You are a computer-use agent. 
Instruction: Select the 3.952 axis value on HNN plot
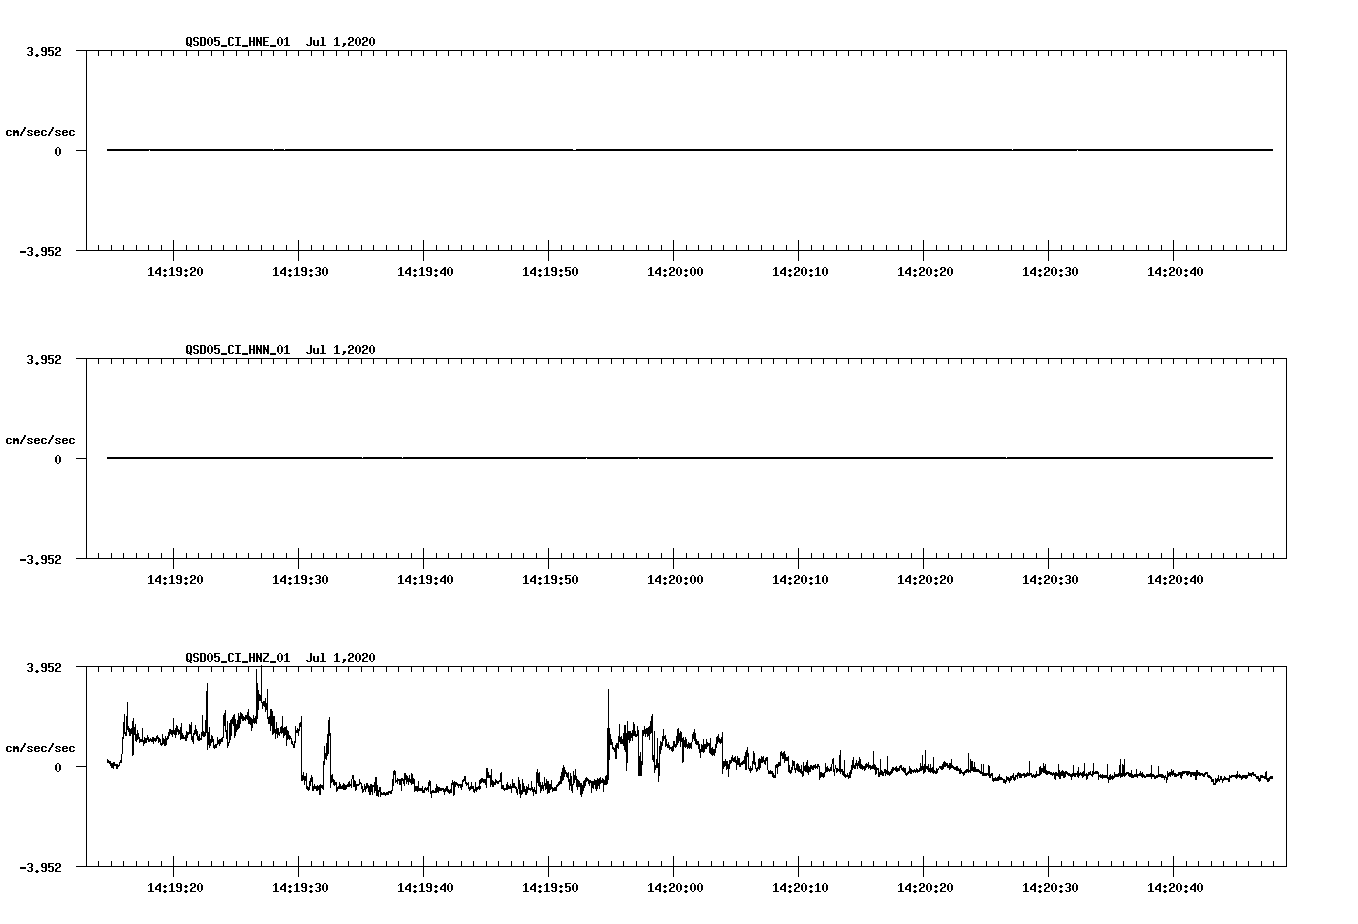pyautogui.click(x=44, y=359)
